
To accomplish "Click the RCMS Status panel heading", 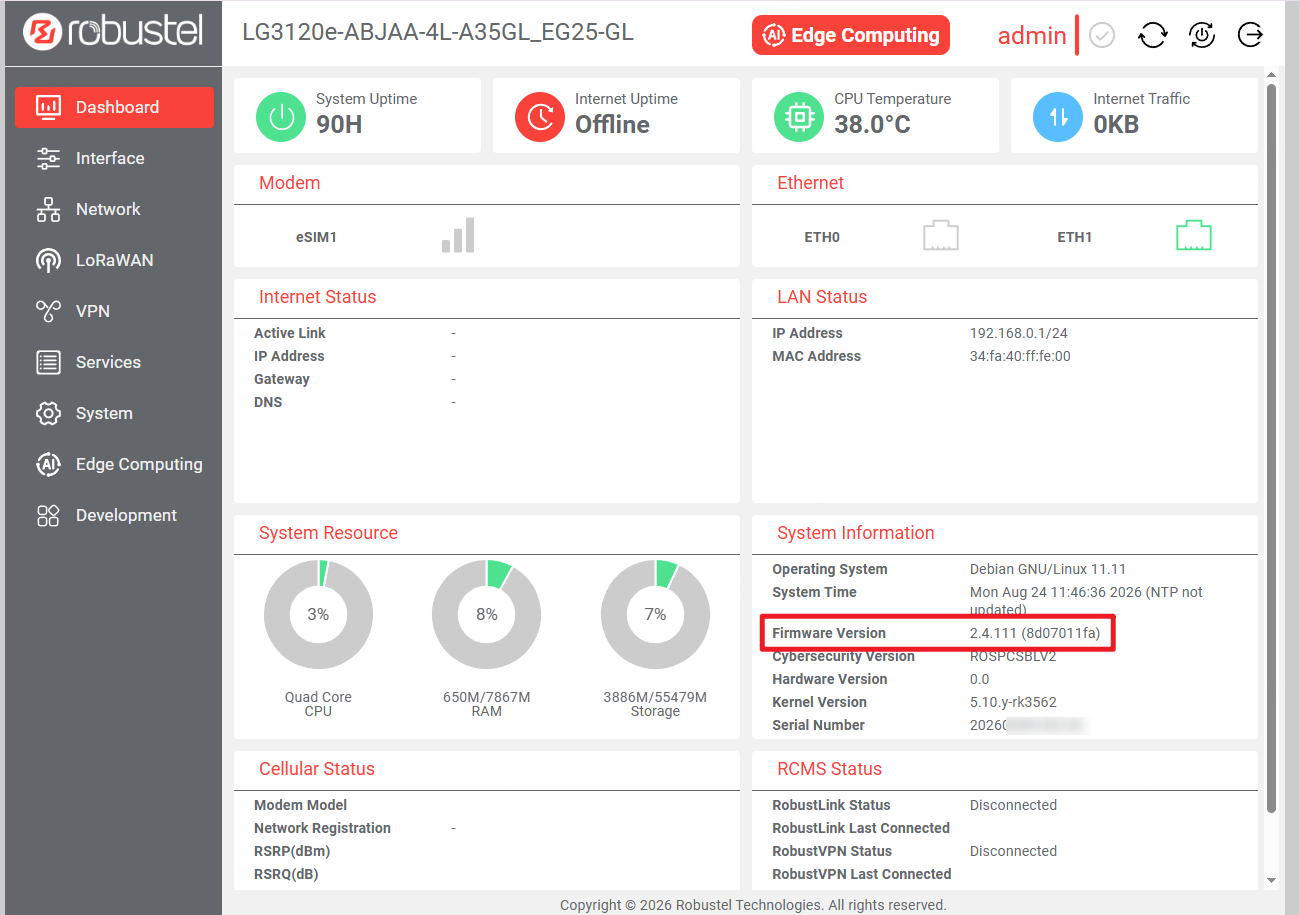I will pyautogui.click(x=830, y=769).
